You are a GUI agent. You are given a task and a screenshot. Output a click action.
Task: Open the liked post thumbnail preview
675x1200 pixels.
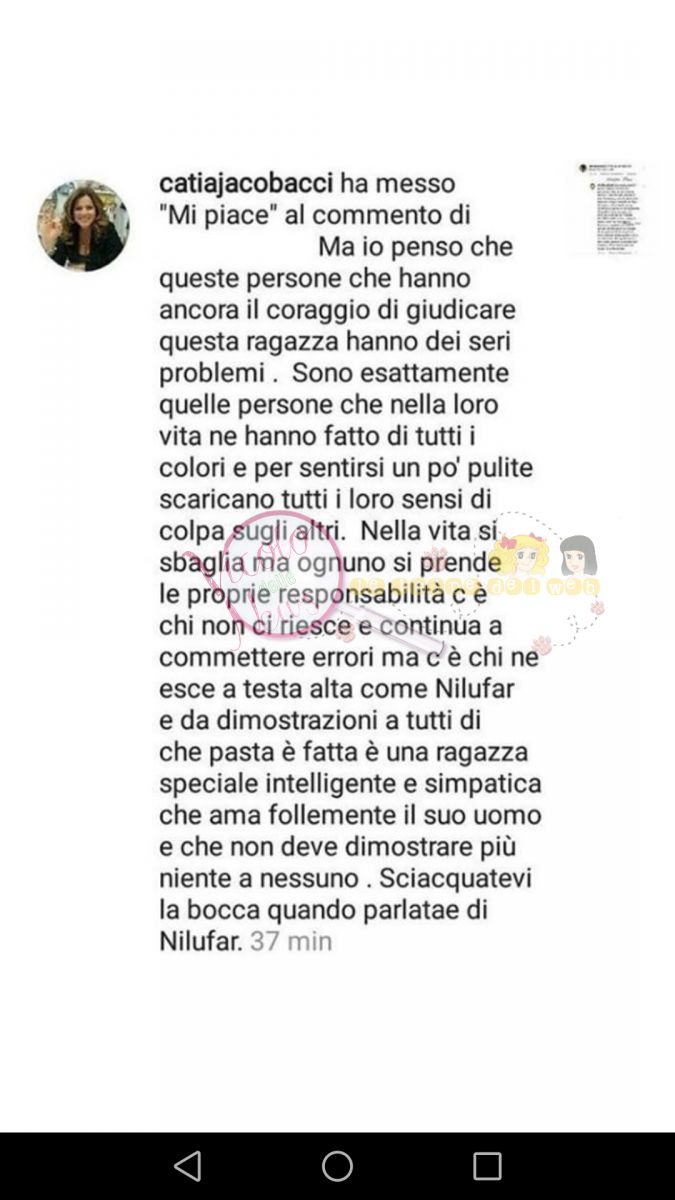(x=611, y=208)
